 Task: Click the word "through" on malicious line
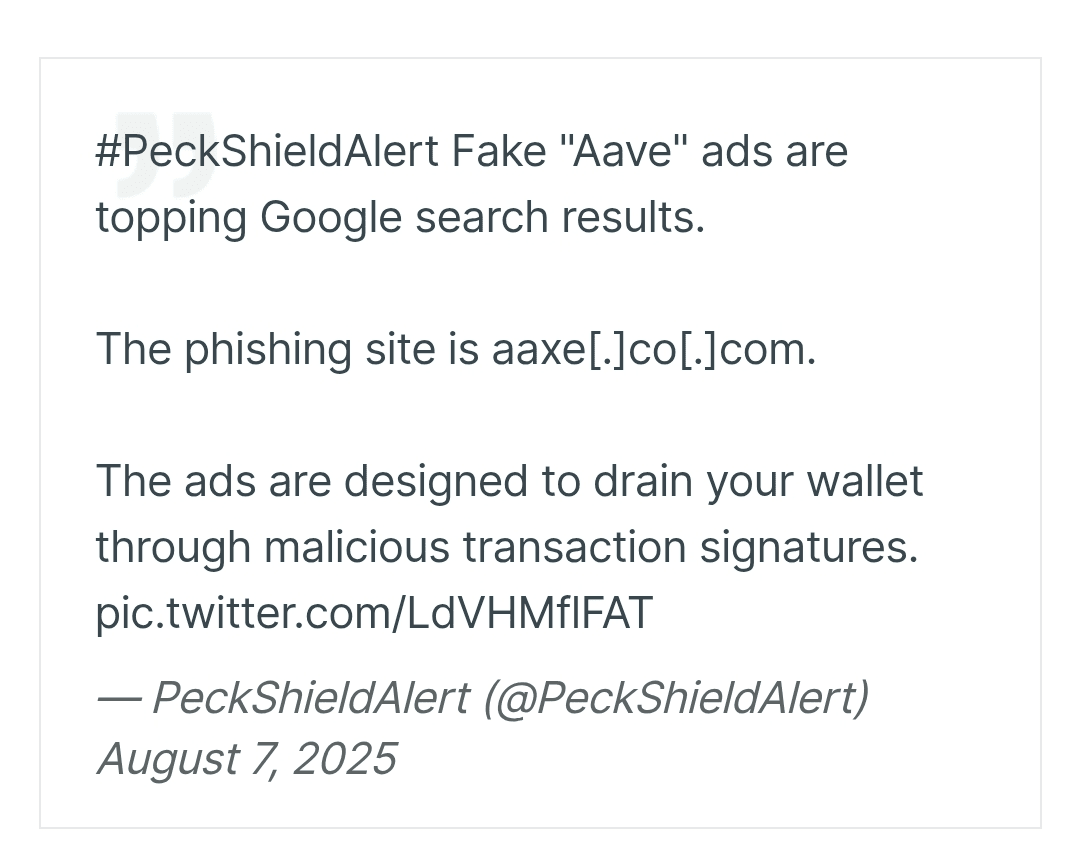pyautogui.click(x=173, y=548)
